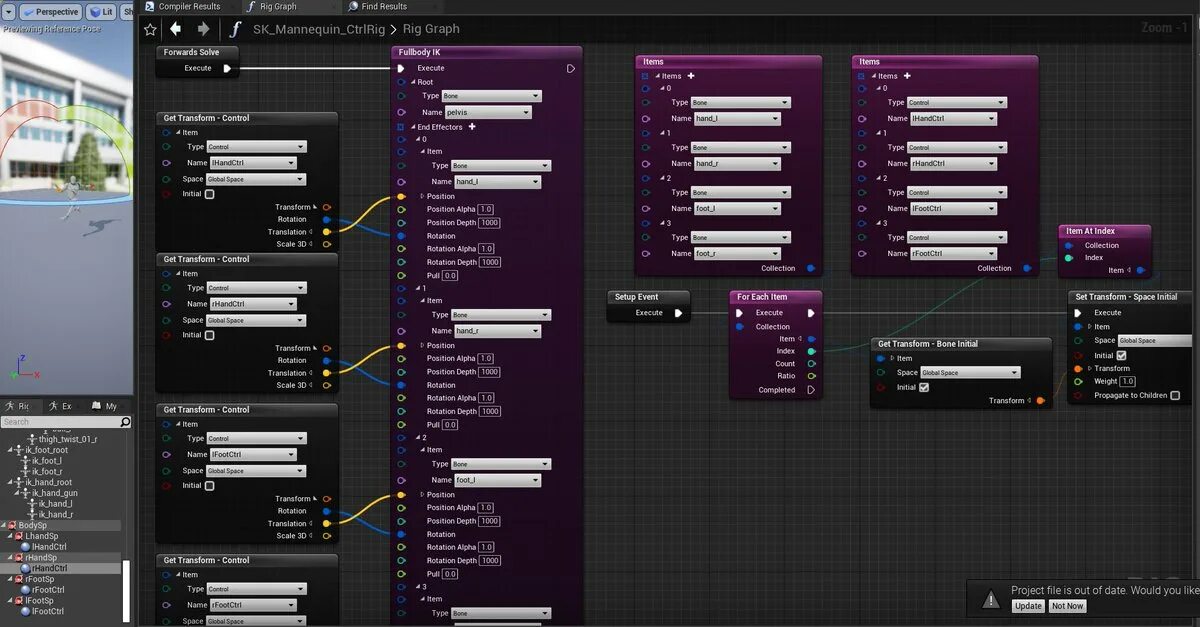The width and height of the screenshot is (1200, 627).
Task: Click Scale 3D pin of lFootCtrl Get Transform
Action: [x=326, y=536]
